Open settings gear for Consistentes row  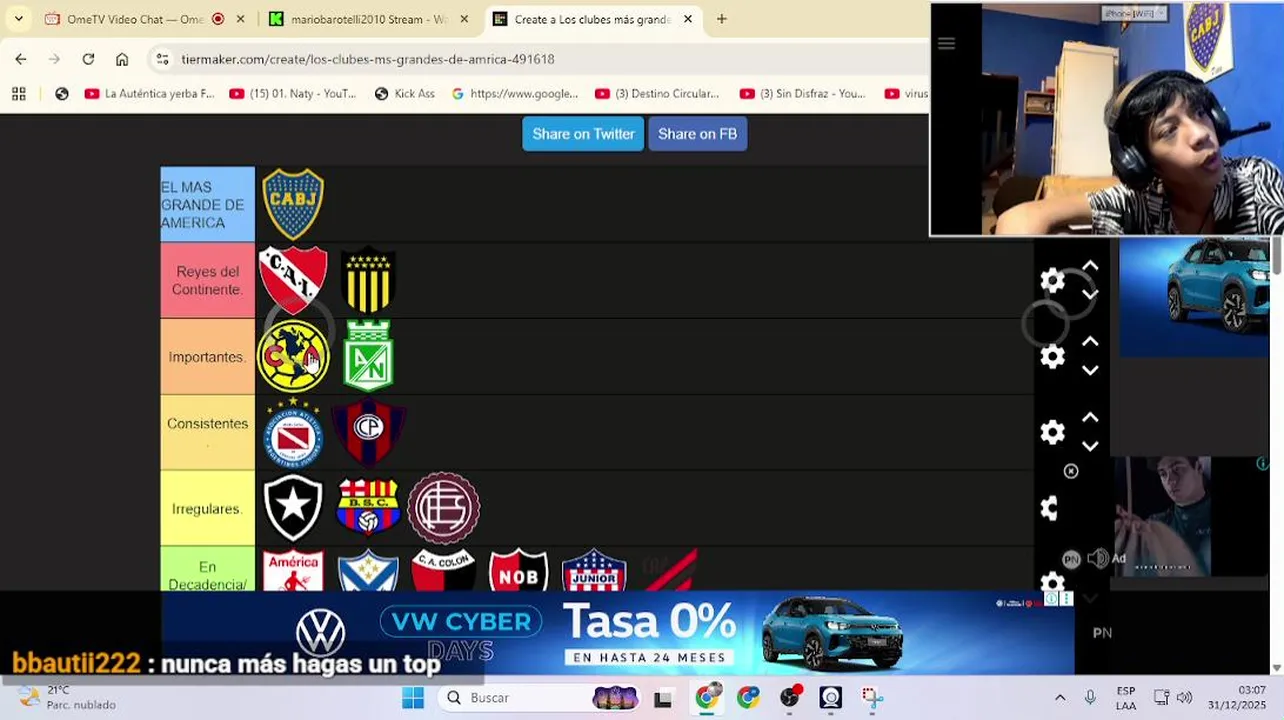(1052, 432)
